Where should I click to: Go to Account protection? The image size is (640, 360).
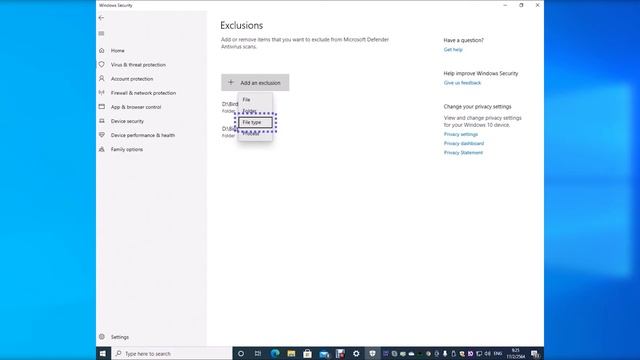coord(132,79)
